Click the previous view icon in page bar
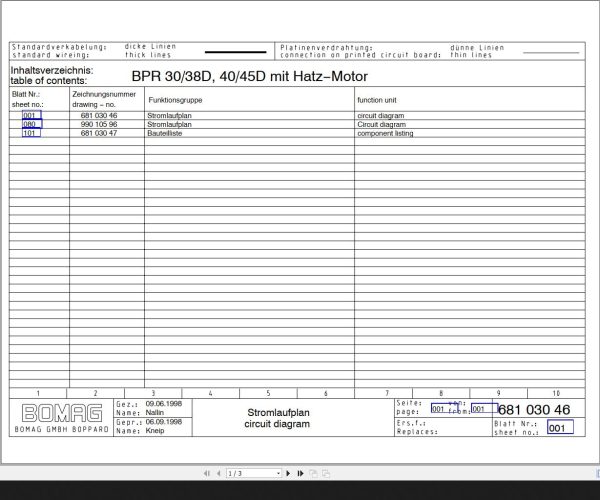The height and width of the screenshot is (500, 600). coord(313,473)
